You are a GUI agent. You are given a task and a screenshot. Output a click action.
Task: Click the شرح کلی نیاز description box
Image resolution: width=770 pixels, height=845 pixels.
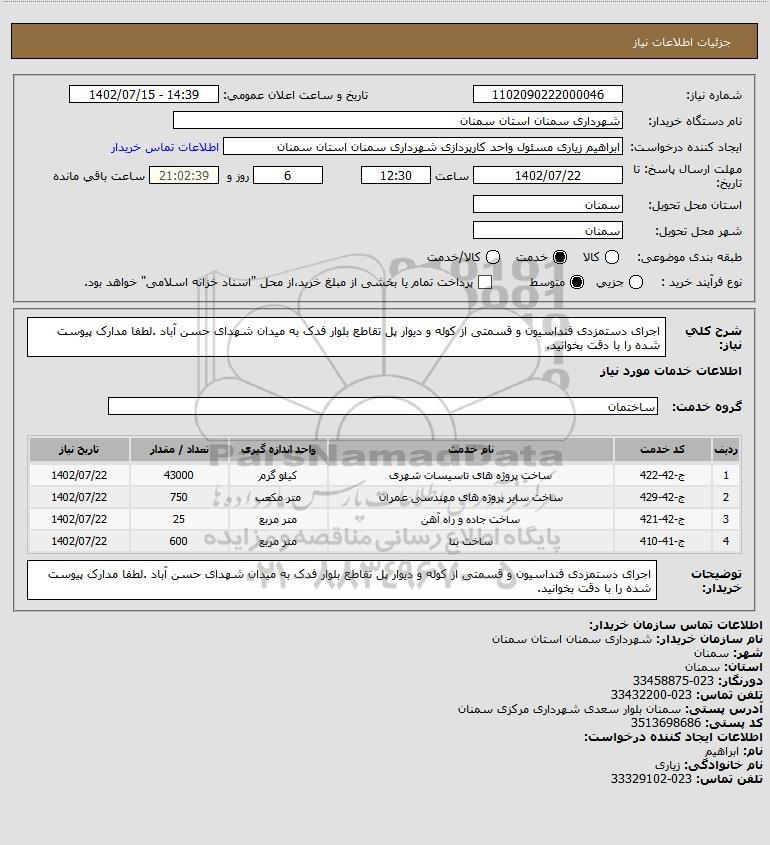(x=346, y=337)
